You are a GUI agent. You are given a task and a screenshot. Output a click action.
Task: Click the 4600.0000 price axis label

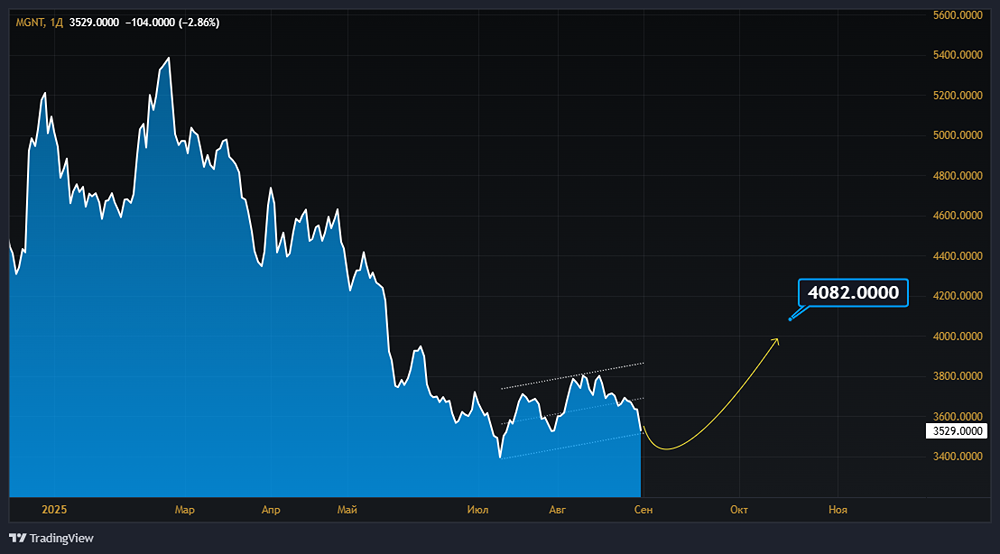tap(957, 215)
